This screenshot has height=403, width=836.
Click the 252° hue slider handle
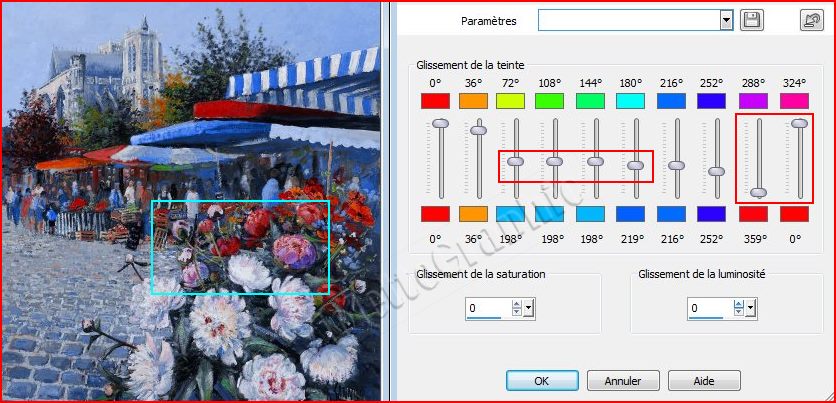(x=716, y=171)
